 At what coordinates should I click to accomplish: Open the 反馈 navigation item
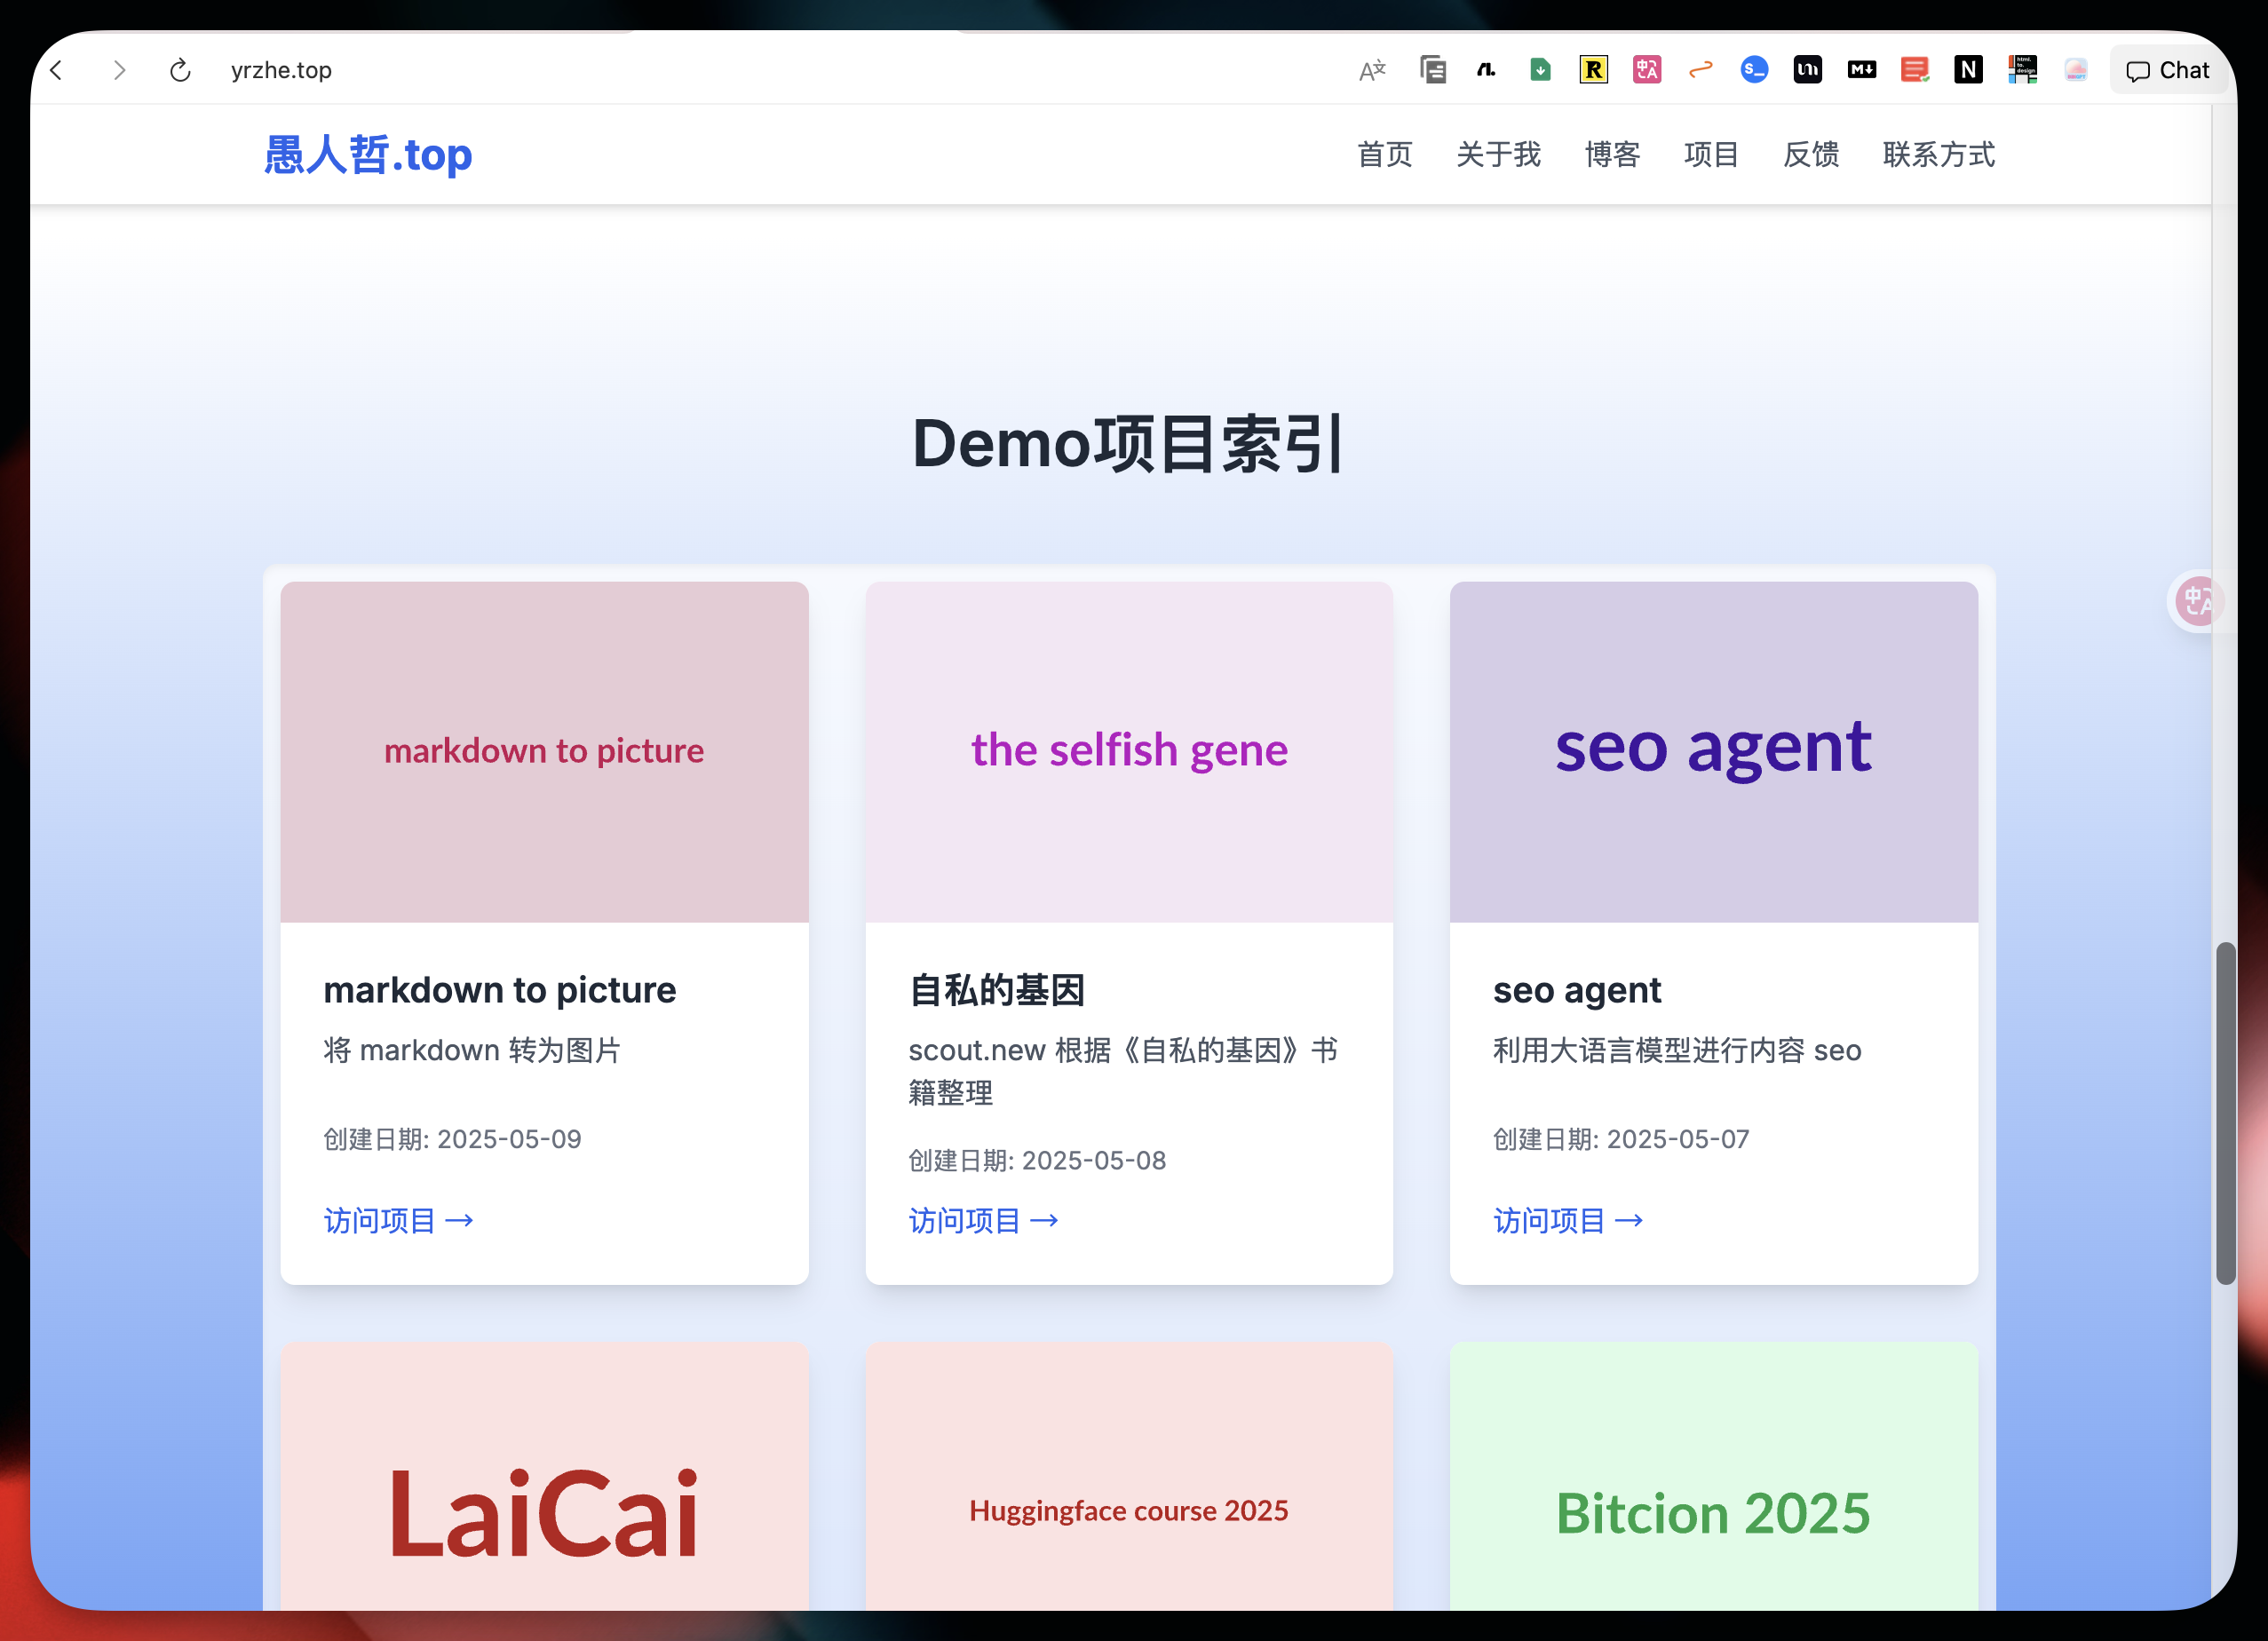point(1811,155)
